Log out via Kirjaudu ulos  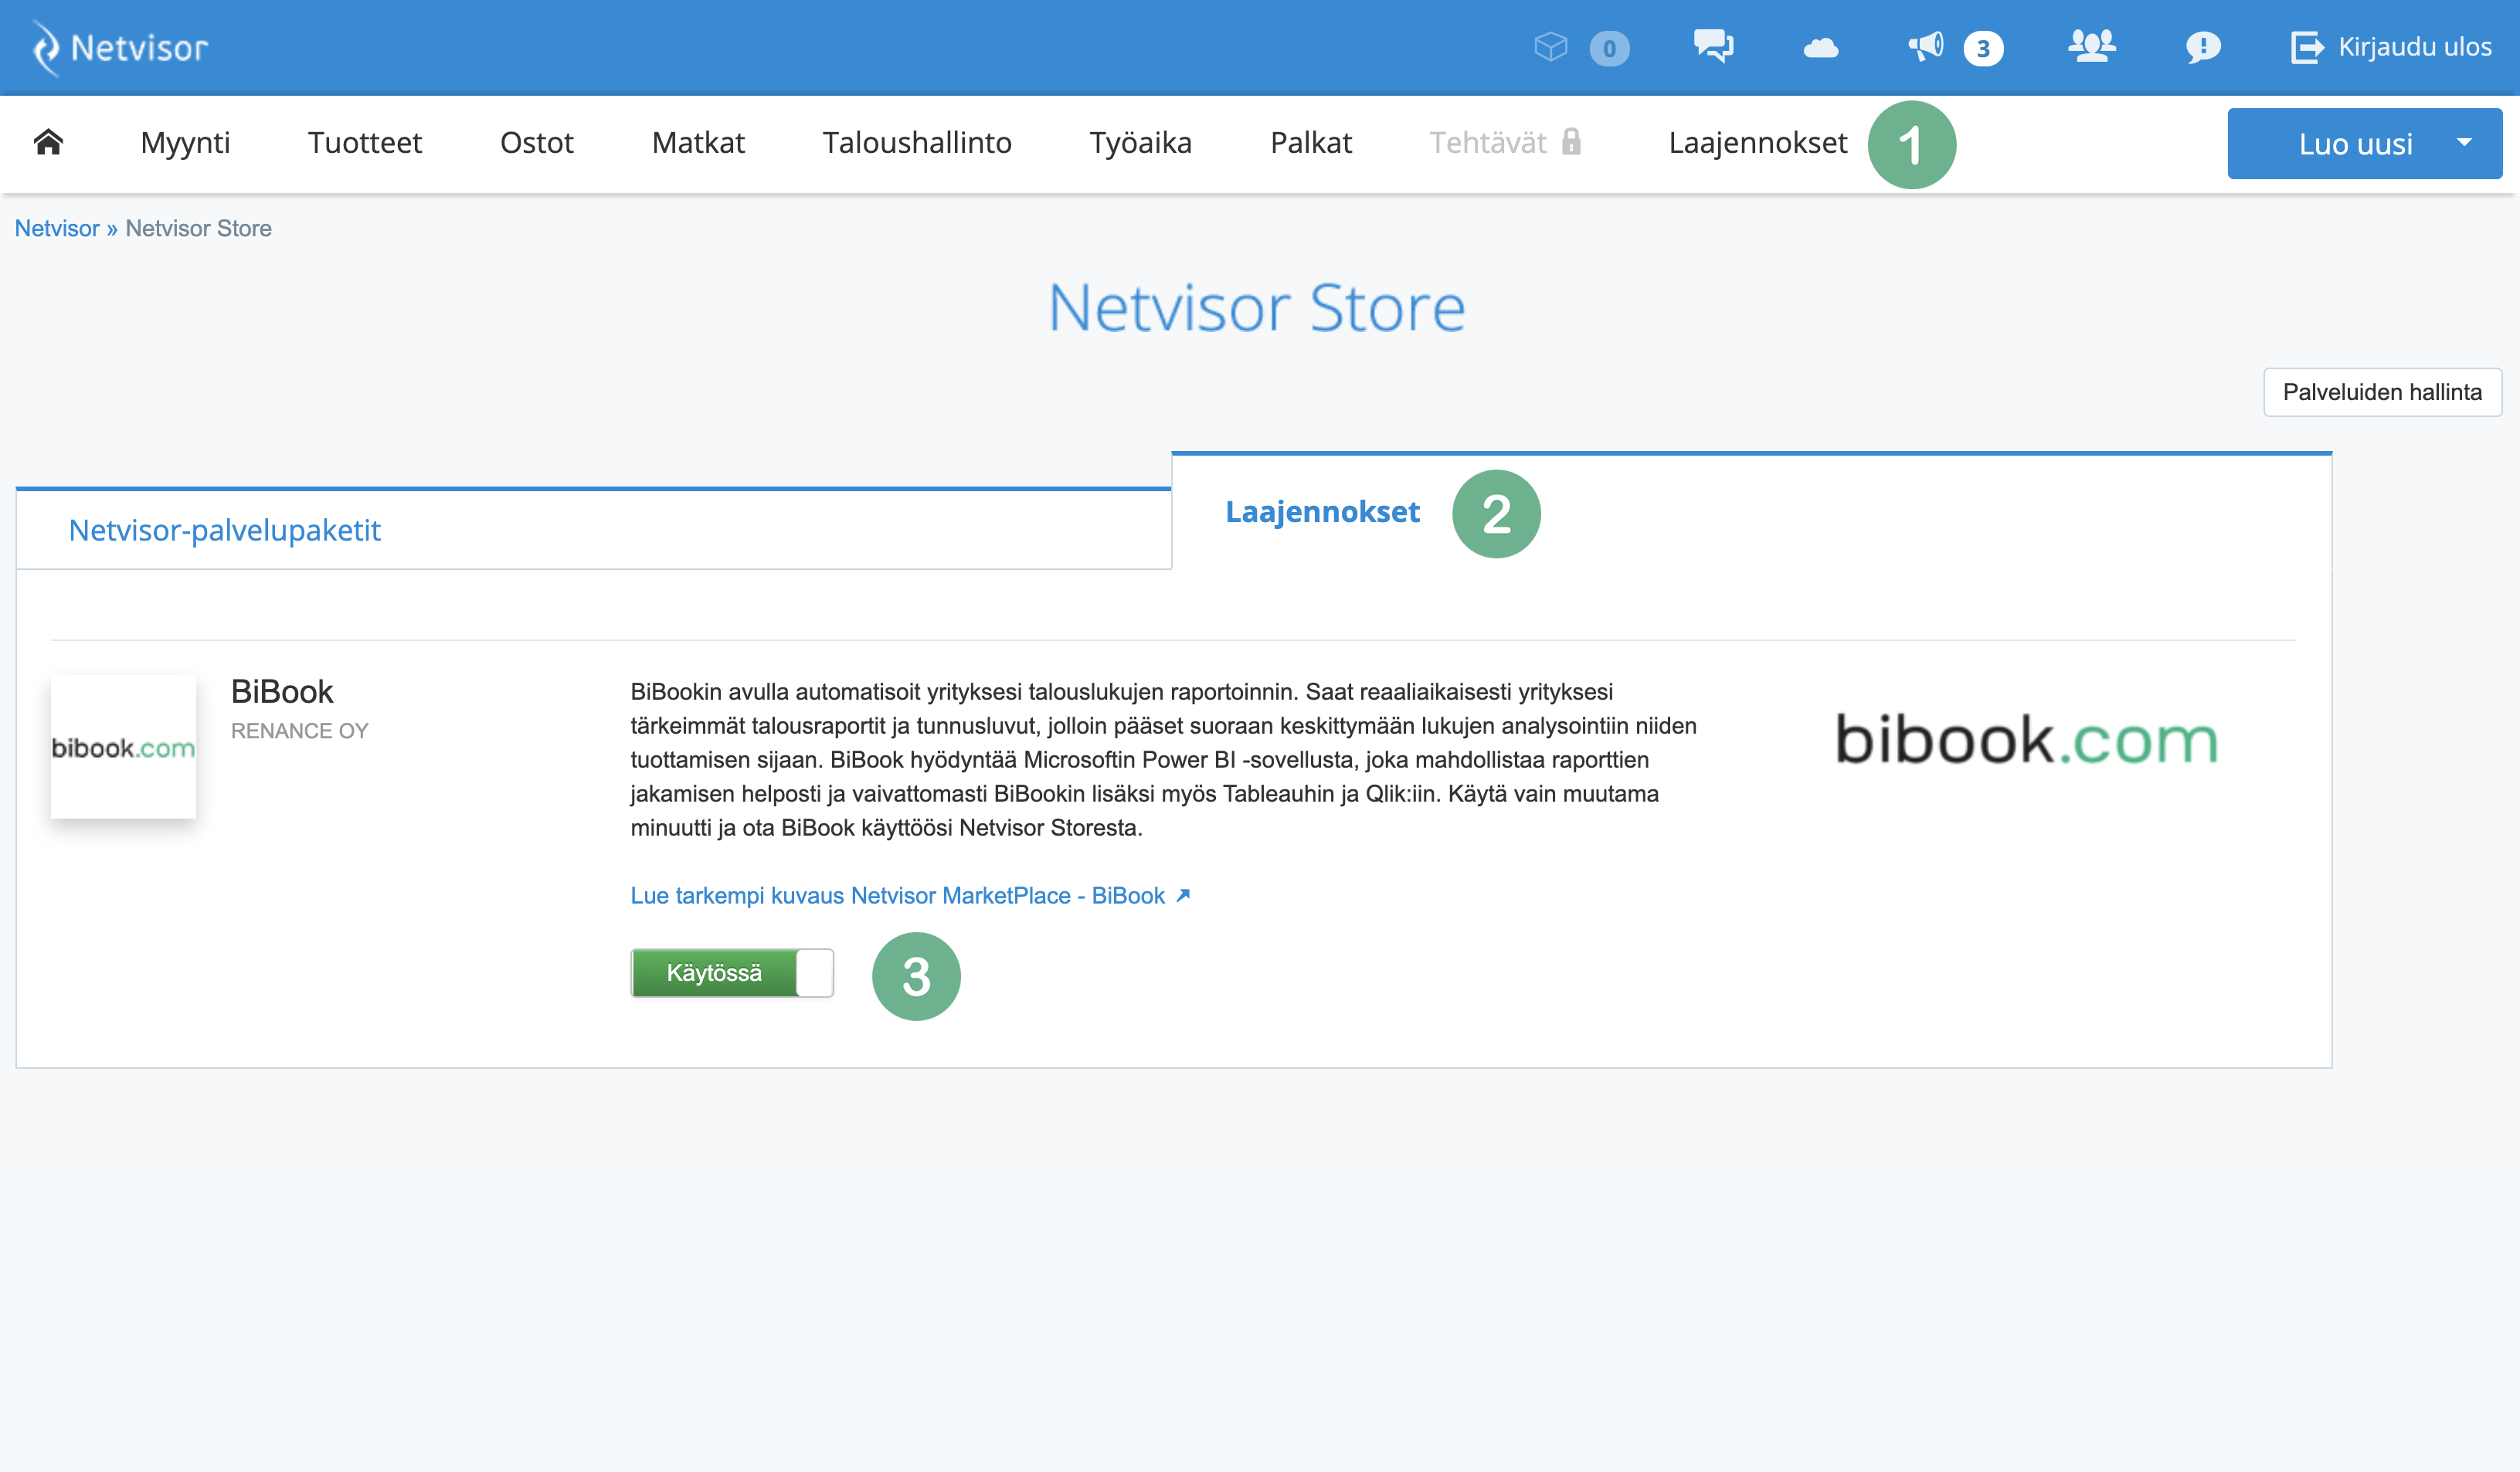(x=2391, y=47)
